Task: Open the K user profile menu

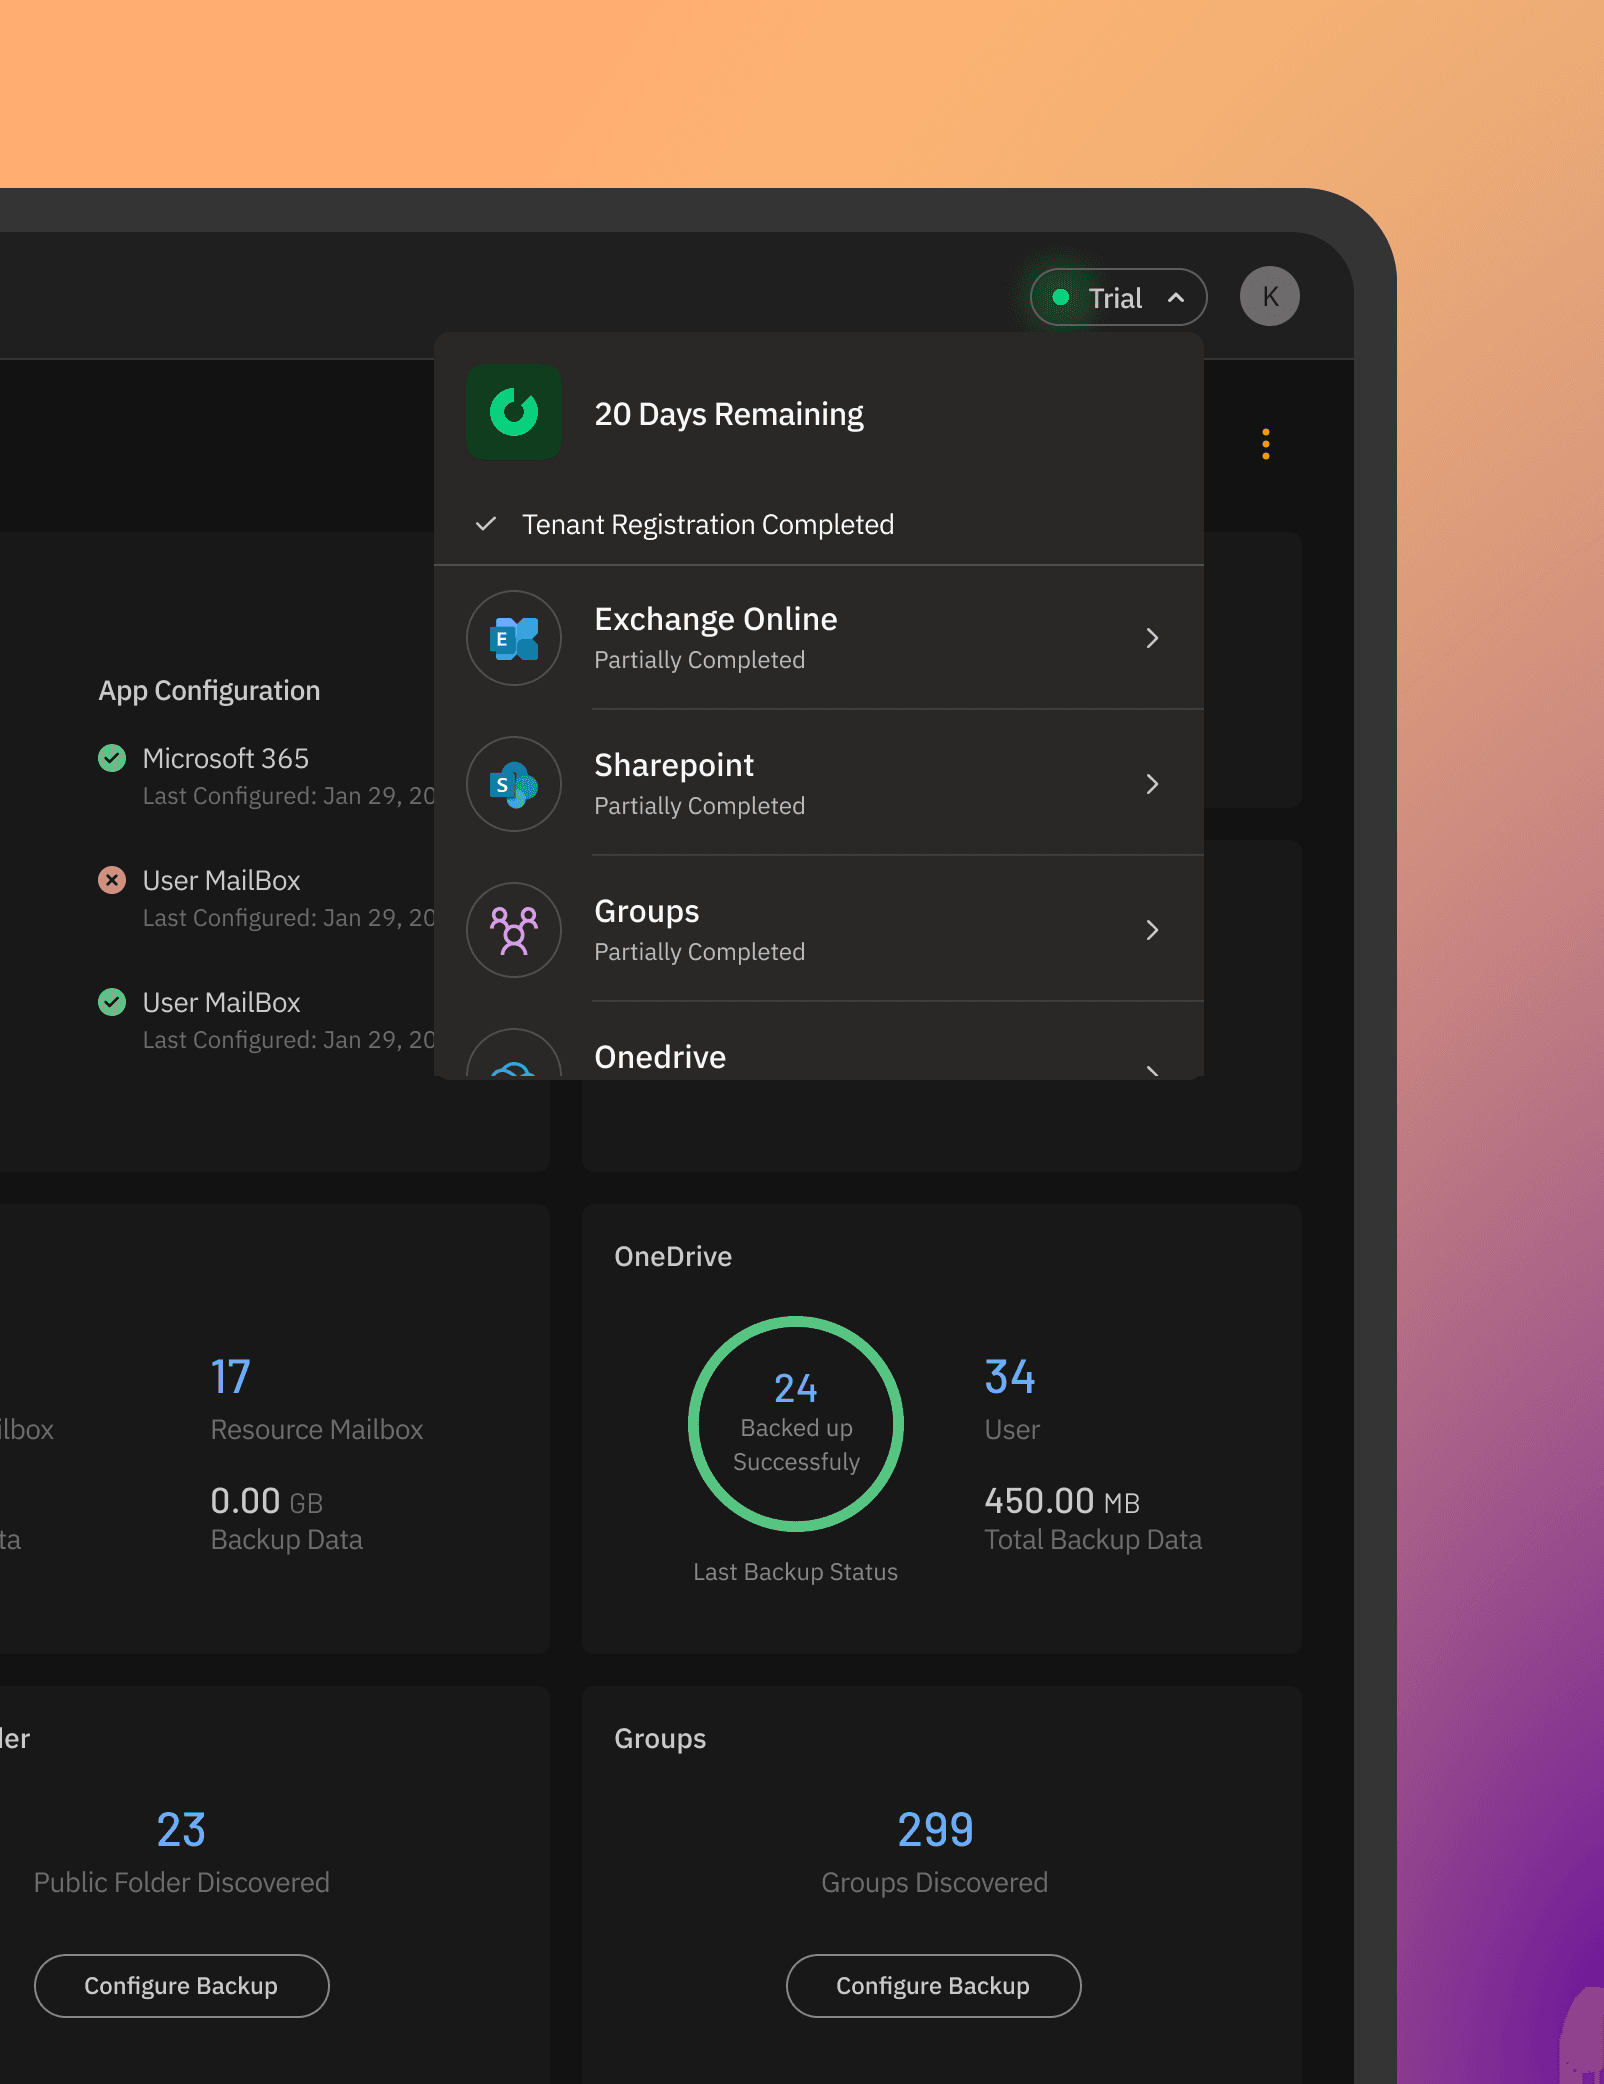Action: click(x=1269, y=295)
